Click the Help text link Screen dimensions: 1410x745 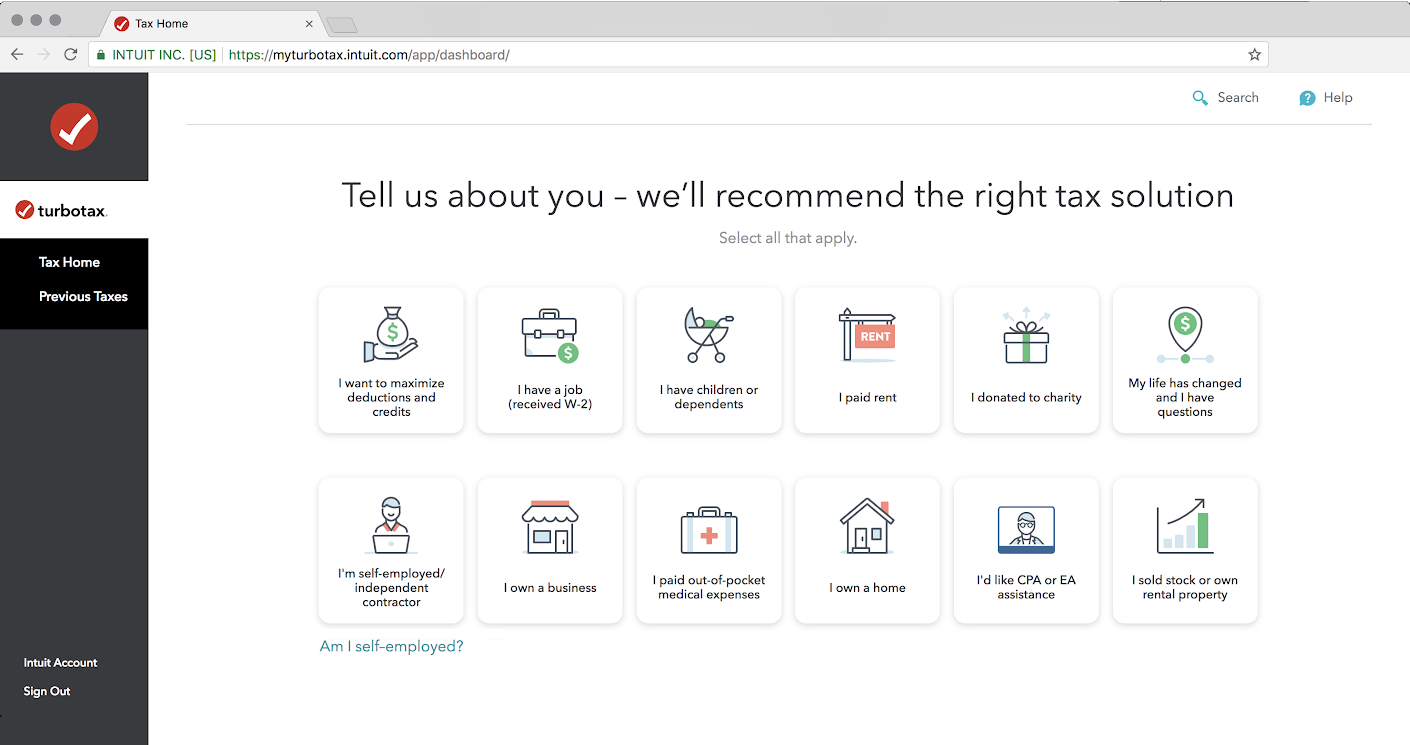point(1338,98)
